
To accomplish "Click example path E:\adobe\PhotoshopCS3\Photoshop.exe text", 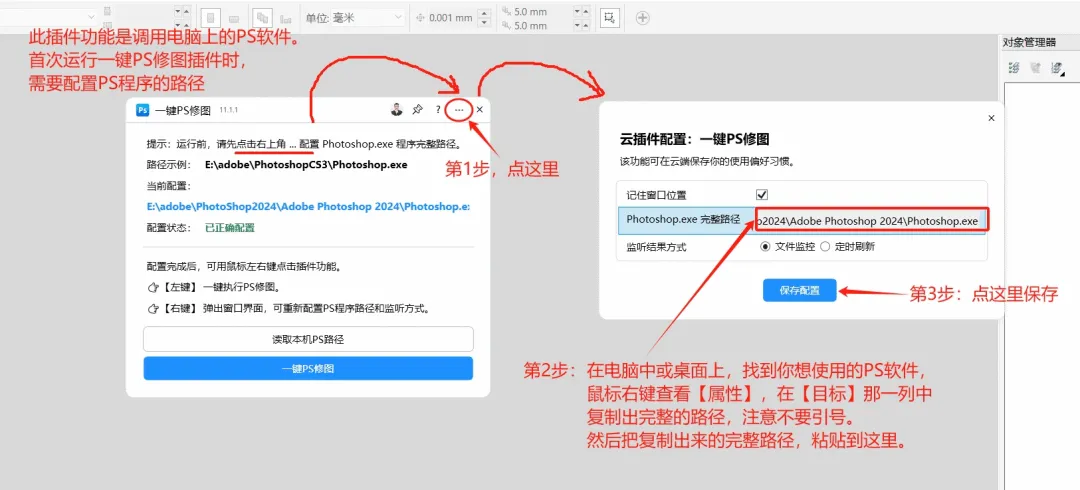I will [307, 165].
